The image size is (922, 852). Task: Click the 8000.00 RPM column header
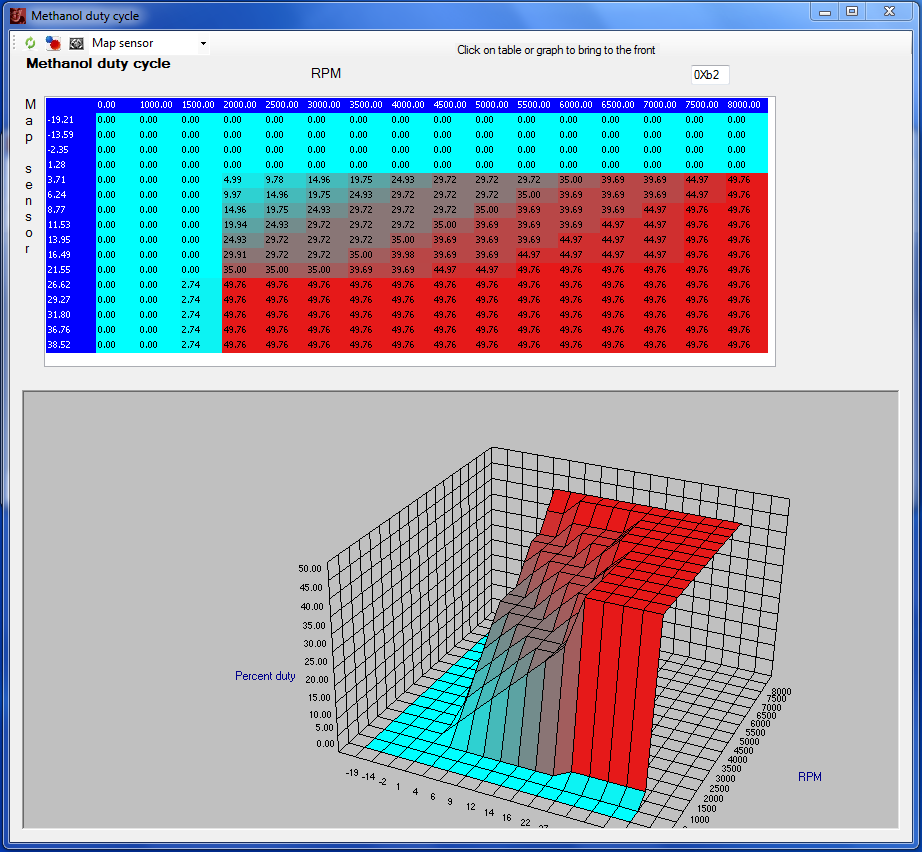[744, 105]
